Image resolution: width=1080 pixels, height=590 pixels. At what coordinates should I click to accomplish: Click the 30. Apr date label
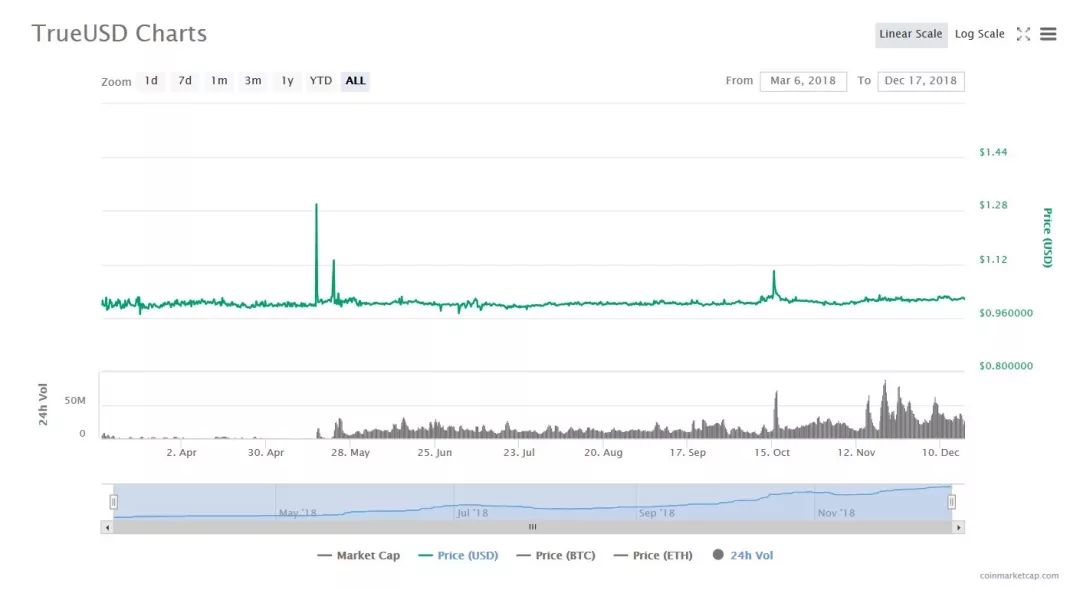pos(266,453)
